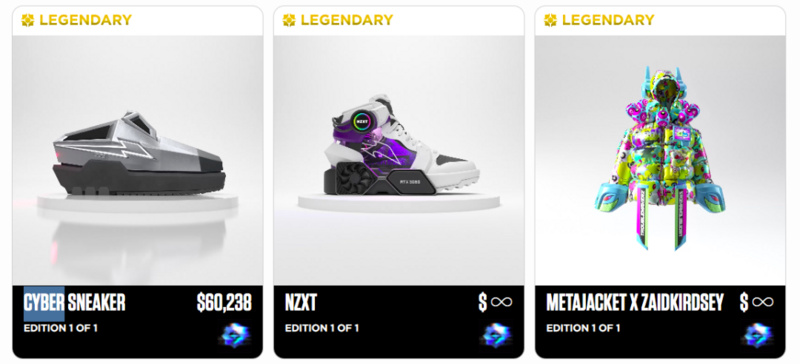Click LEGENDARY label above the NZXT sneaker
800x364 pixels.
click(x=346, y=20)
